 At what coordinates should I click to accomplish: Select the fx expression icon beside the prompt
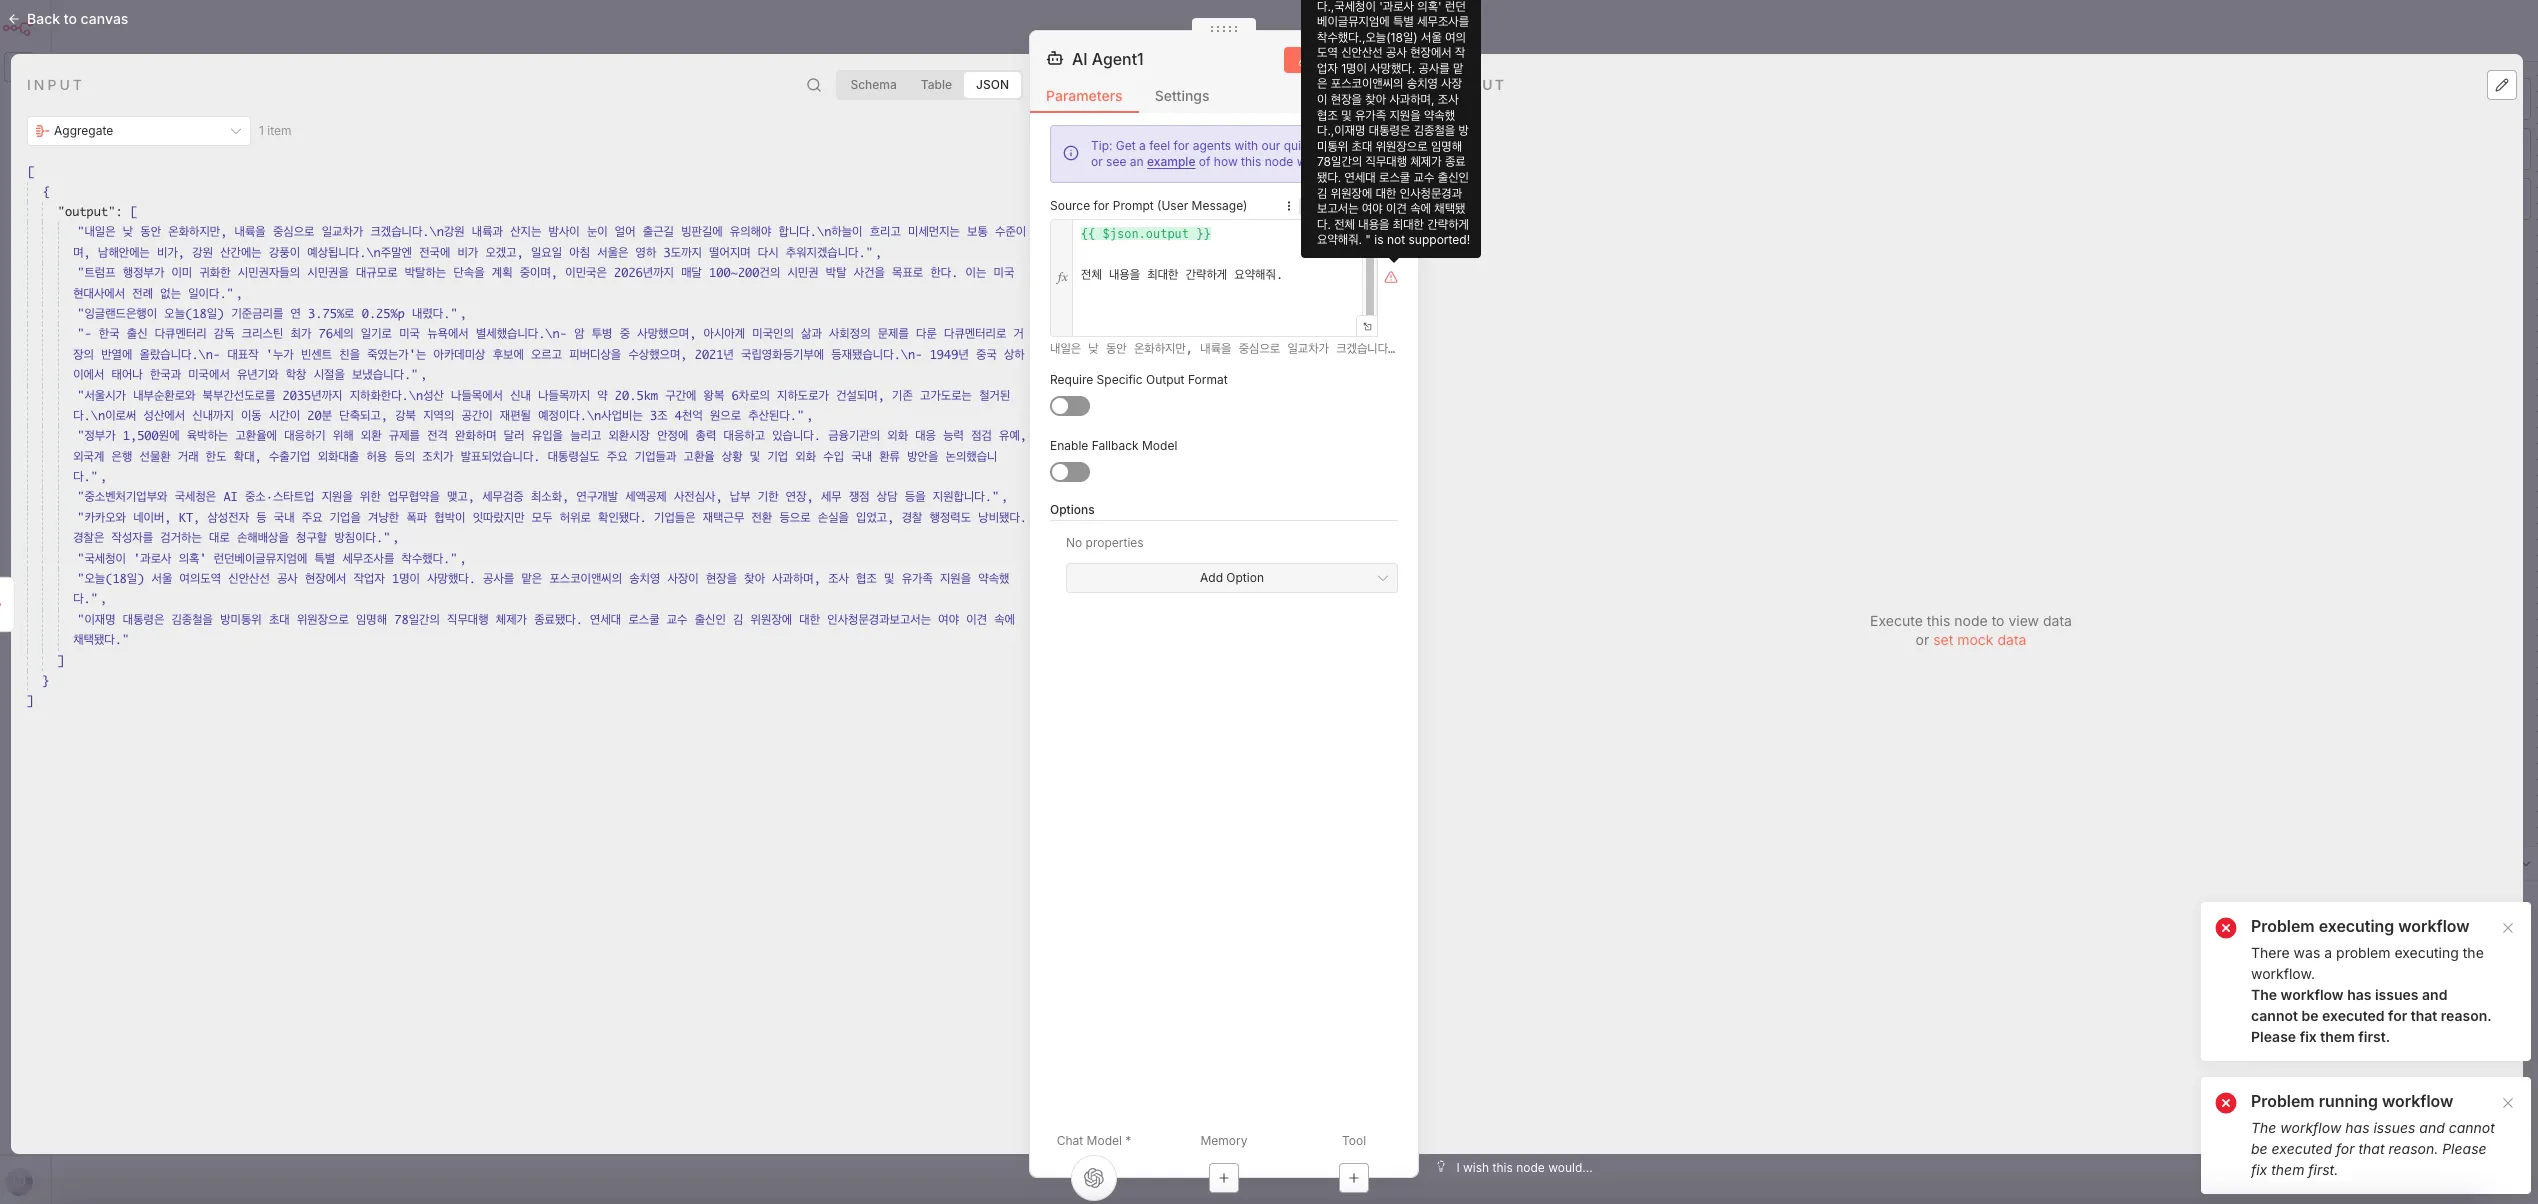click(1062, 277)
